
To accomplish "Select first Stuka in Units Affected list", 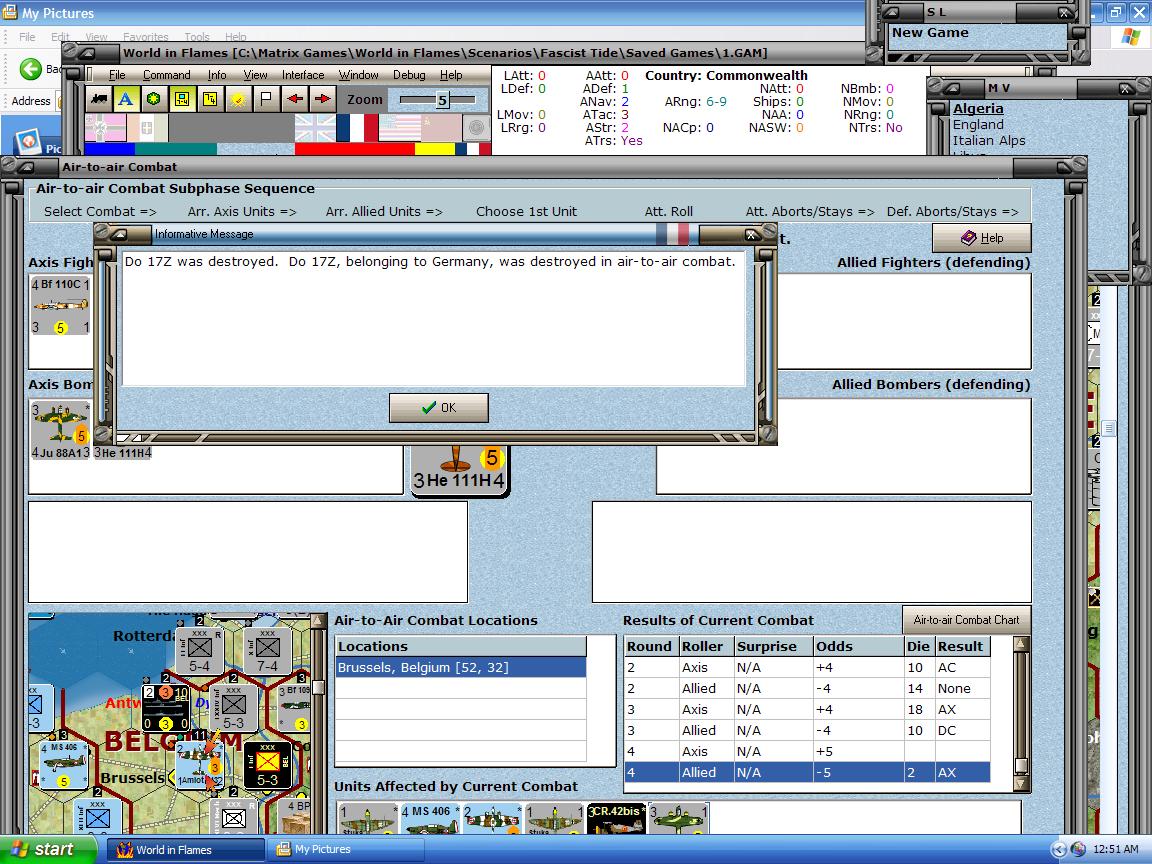I will point(368,818).
